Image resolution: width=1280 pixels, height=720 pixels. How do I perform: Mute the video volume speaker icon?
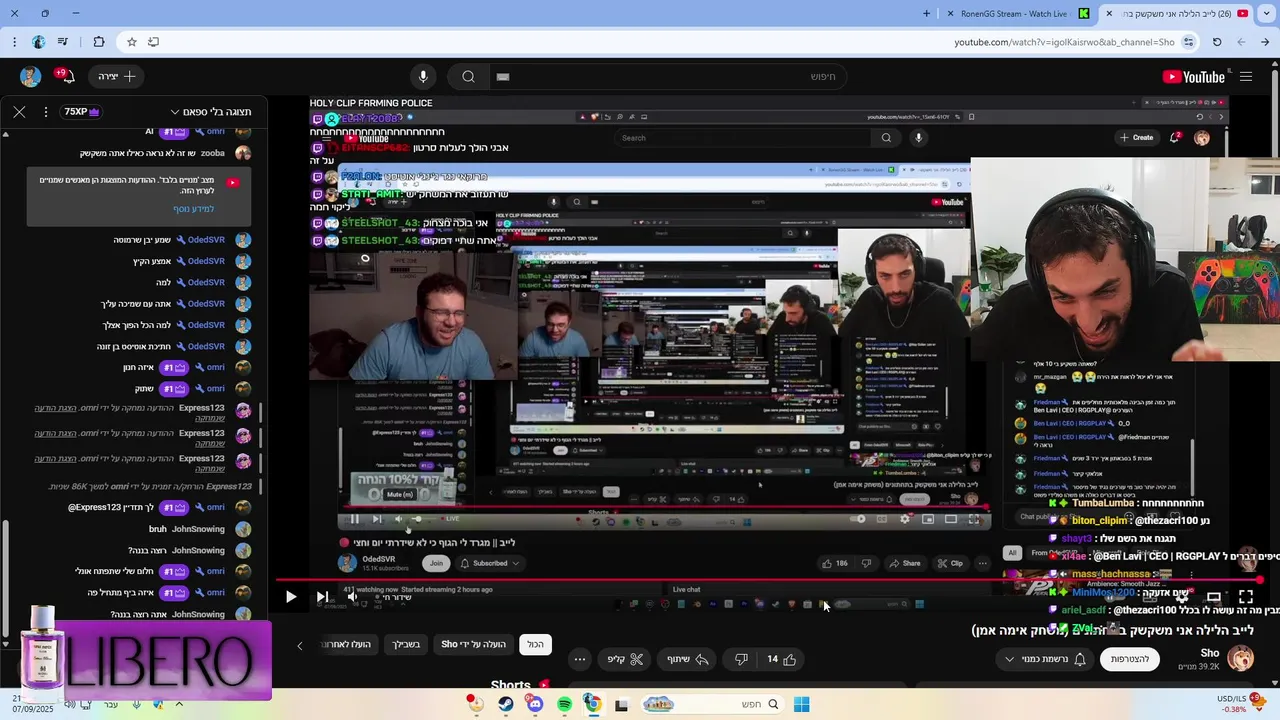[352, 597]
